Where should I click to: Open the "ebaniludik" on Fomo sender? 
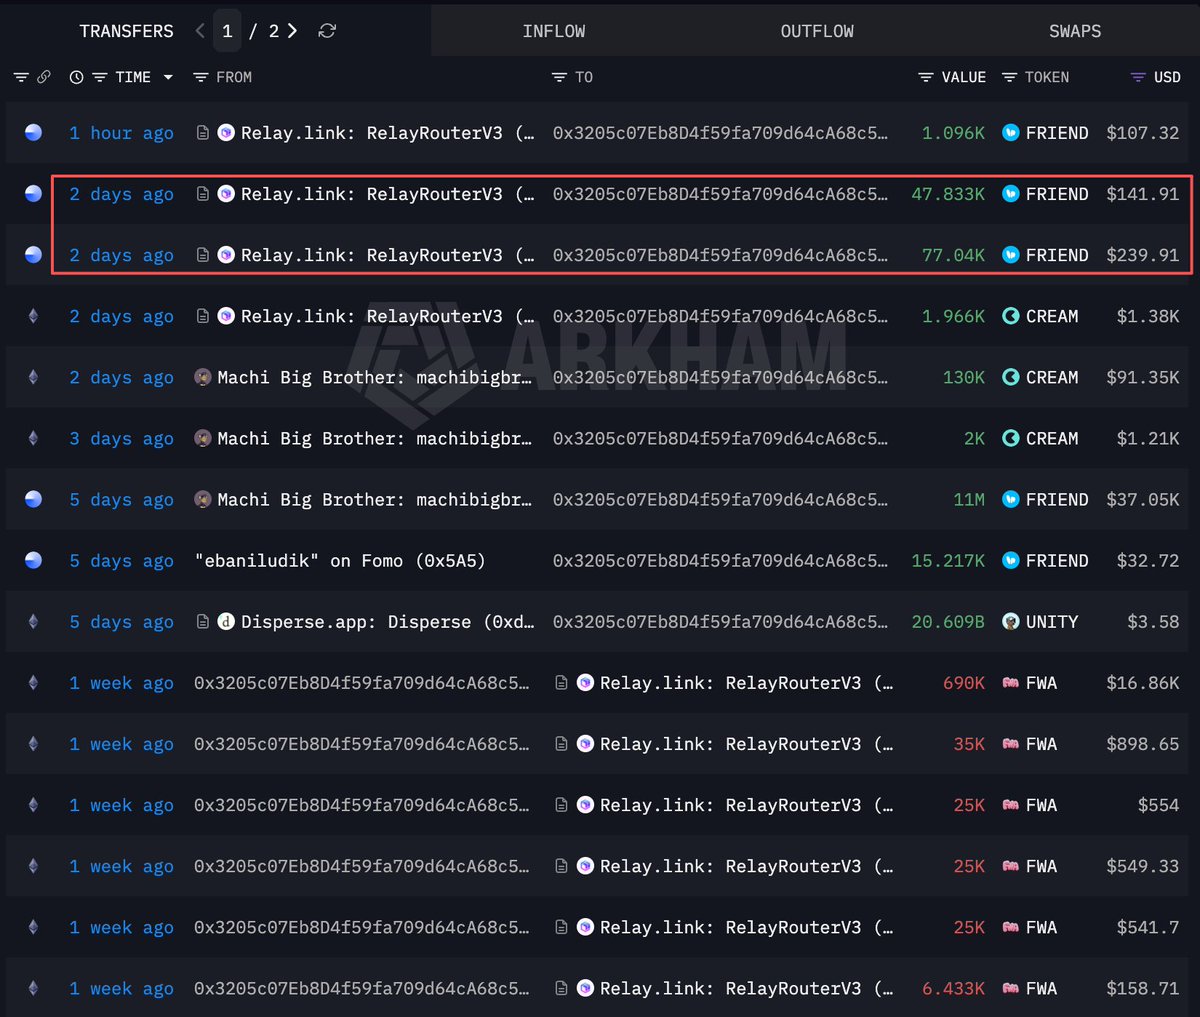tap(340, 560)
